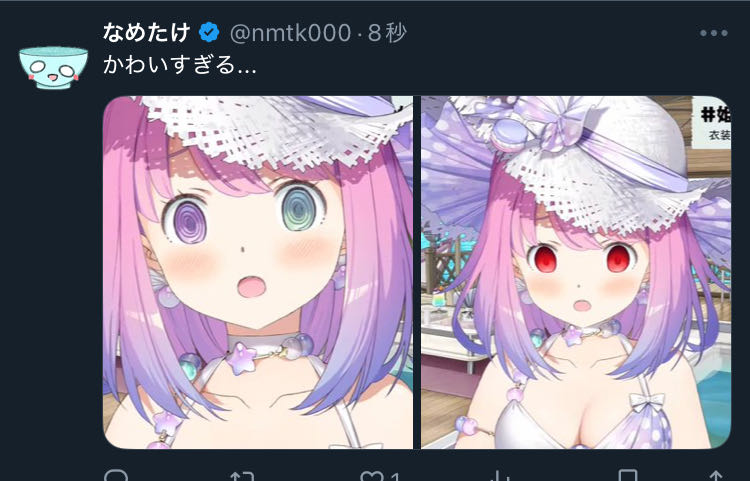This screenshot has height=481, width=750.
Task: Open the right image with red eyes
Action: [576, 272]
